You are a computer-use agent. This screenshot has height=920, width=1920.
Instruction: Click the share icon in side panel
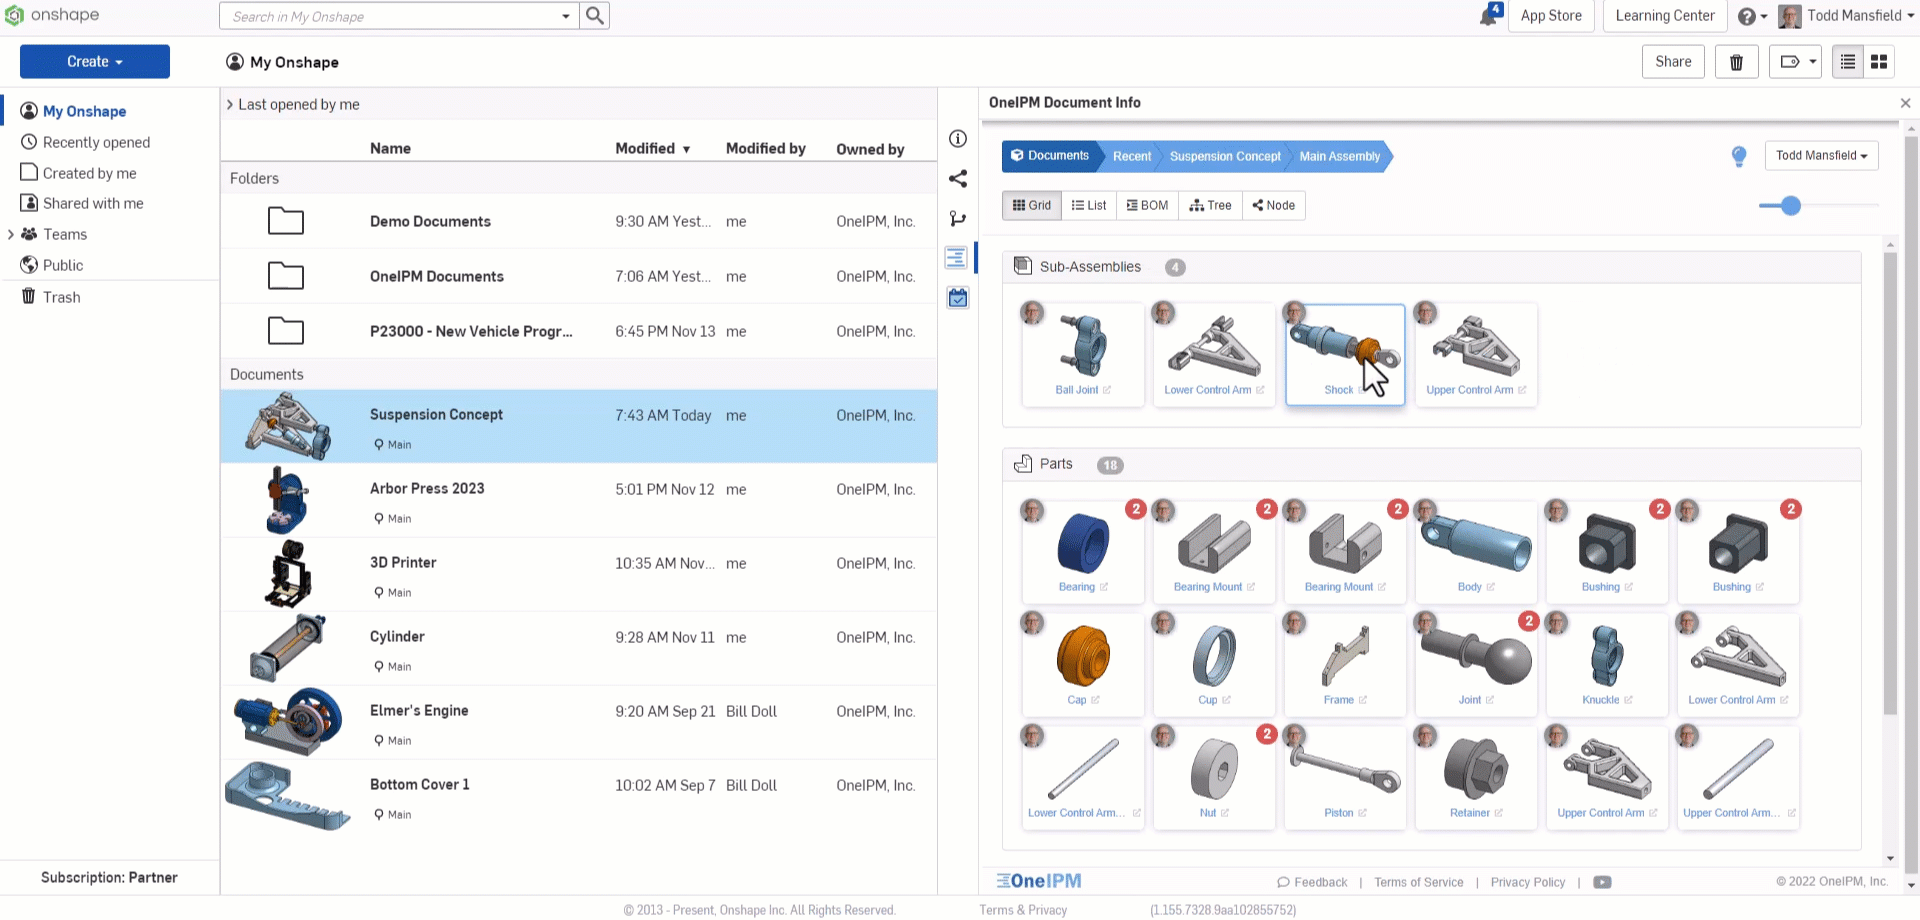coord(957,179)
